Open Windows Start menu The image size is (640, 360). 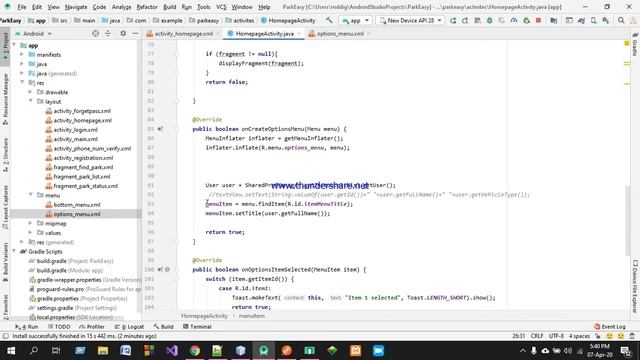[11, 351]
